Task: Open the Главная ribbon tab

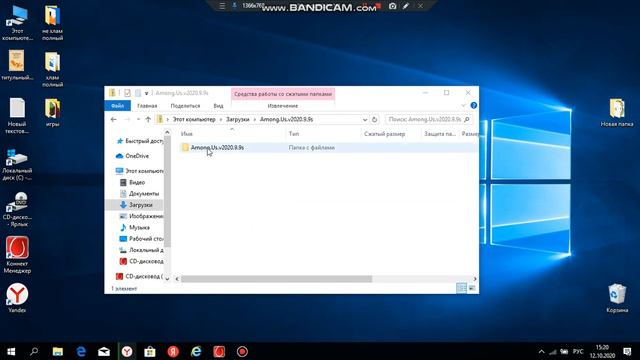Action: click(x=147, y=106)
